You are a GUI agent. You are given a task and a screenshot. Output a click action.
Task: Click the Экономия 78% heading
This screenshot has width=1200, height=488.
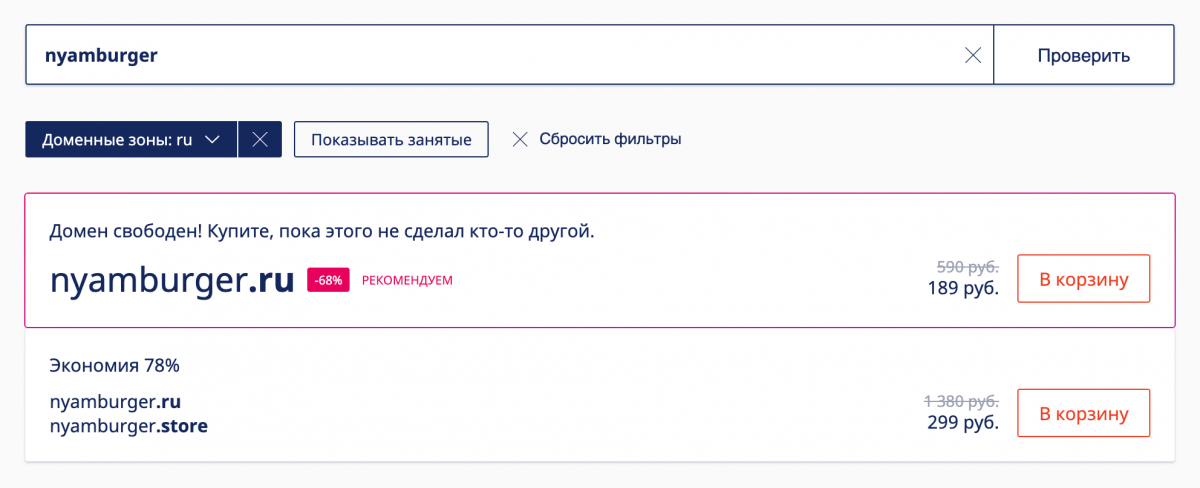[114, 366]
